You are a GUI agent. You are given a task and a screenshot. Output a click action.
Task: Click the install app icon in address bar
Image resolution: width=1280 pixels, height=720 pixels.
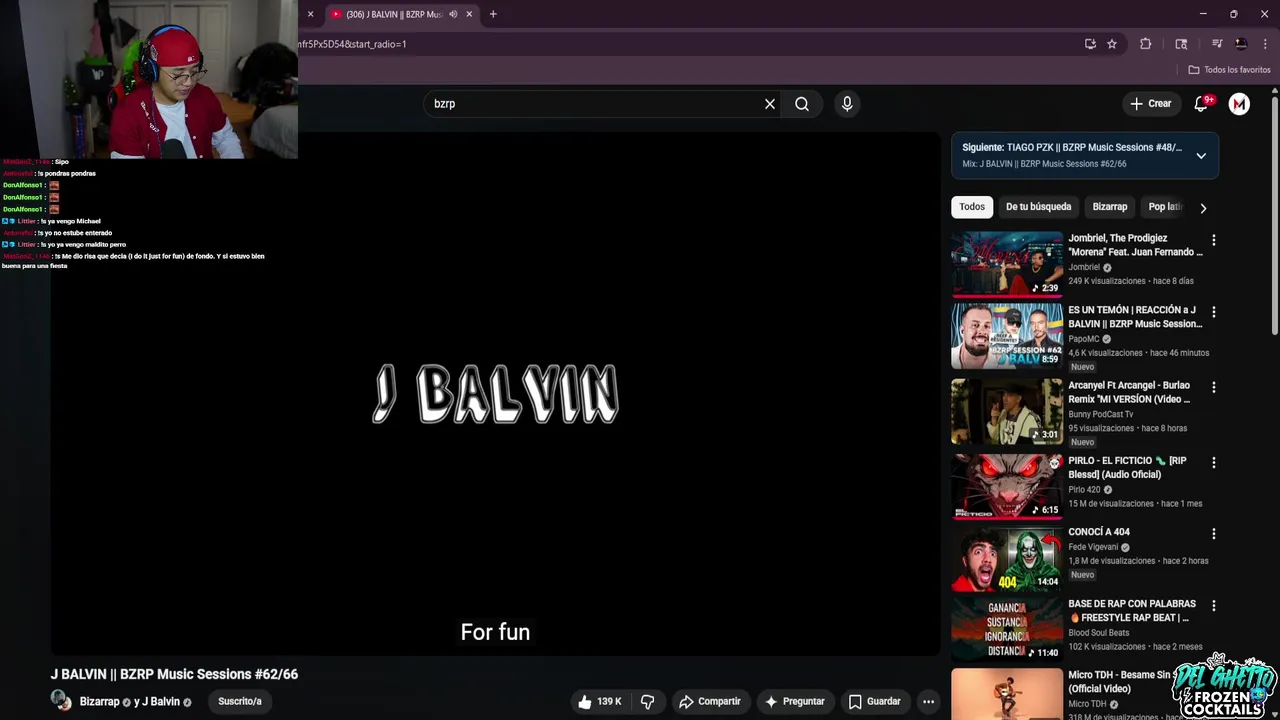(x=1090, y=44)
